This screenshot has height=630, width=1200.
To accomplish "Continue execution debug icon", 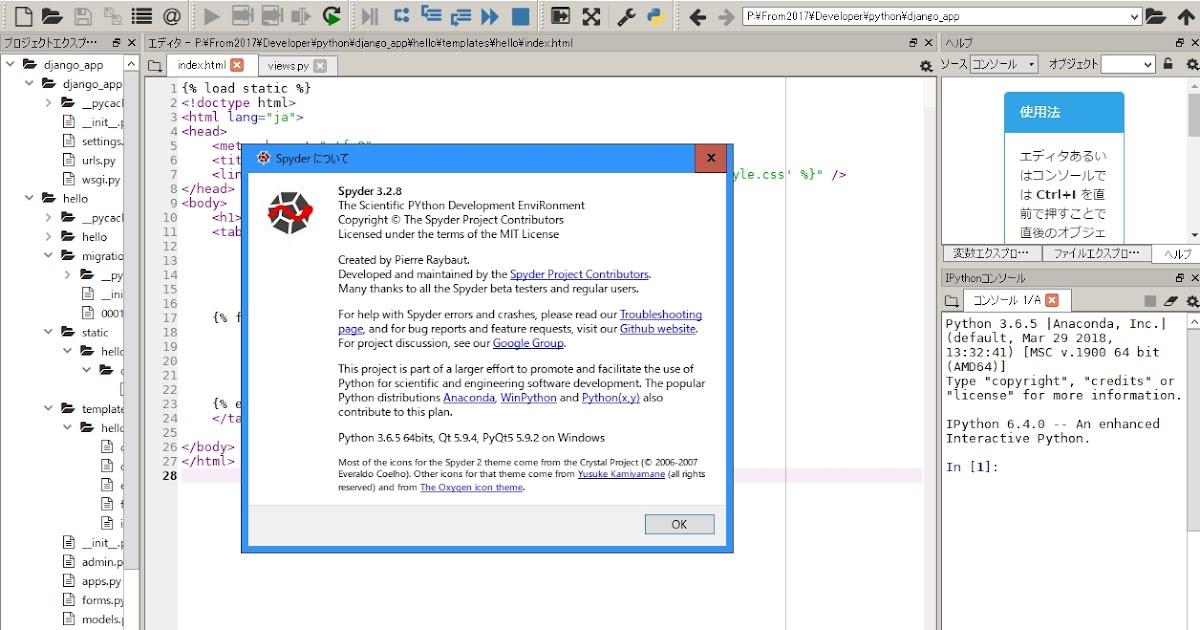I will [x=490, y=16].
